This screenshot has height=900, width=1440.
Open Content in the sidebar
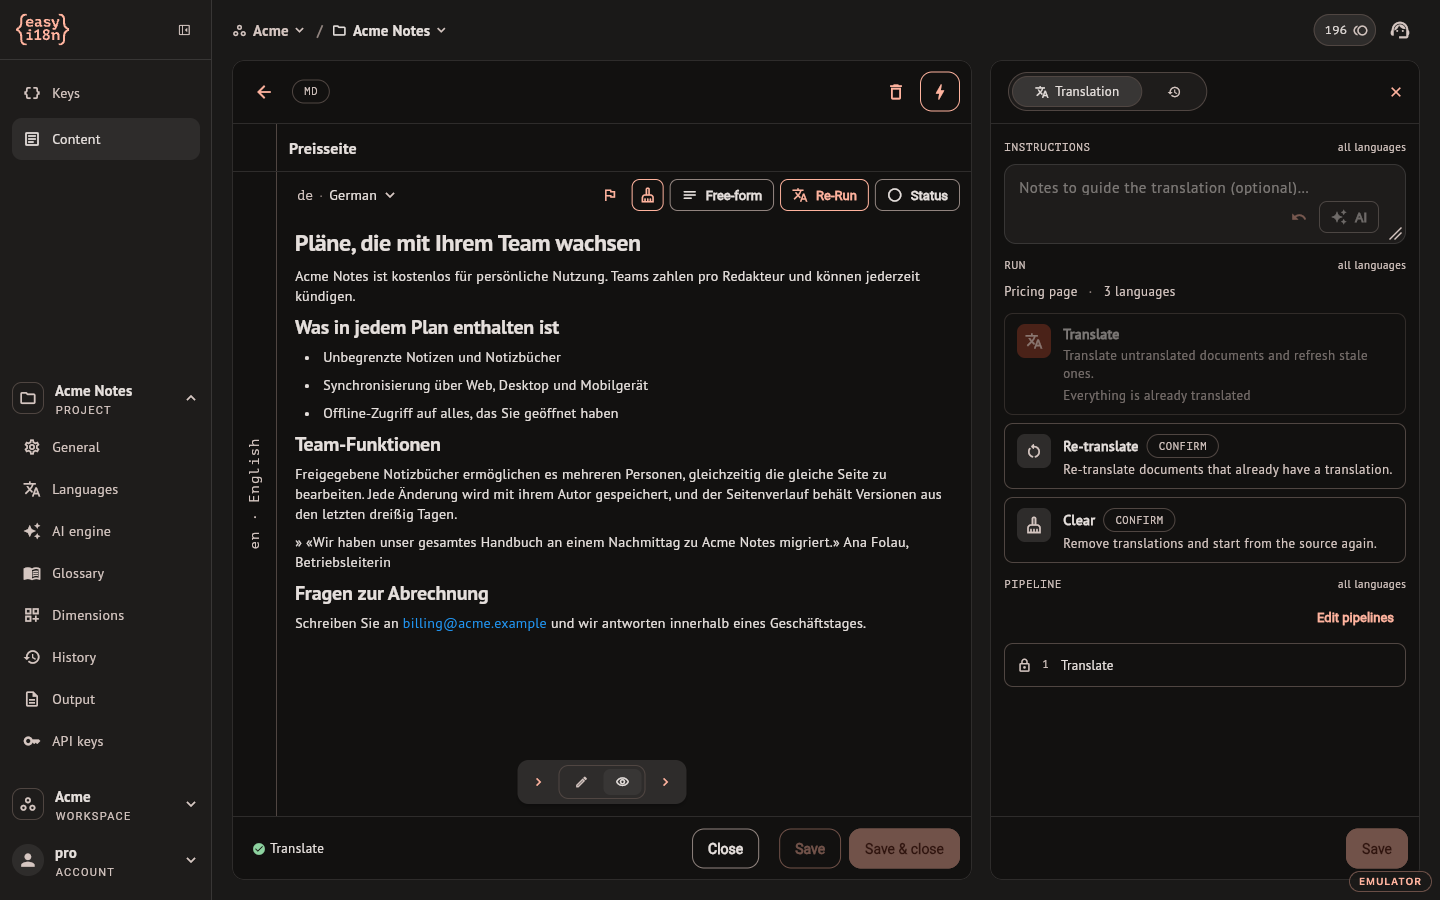click(x=106, y=139)
